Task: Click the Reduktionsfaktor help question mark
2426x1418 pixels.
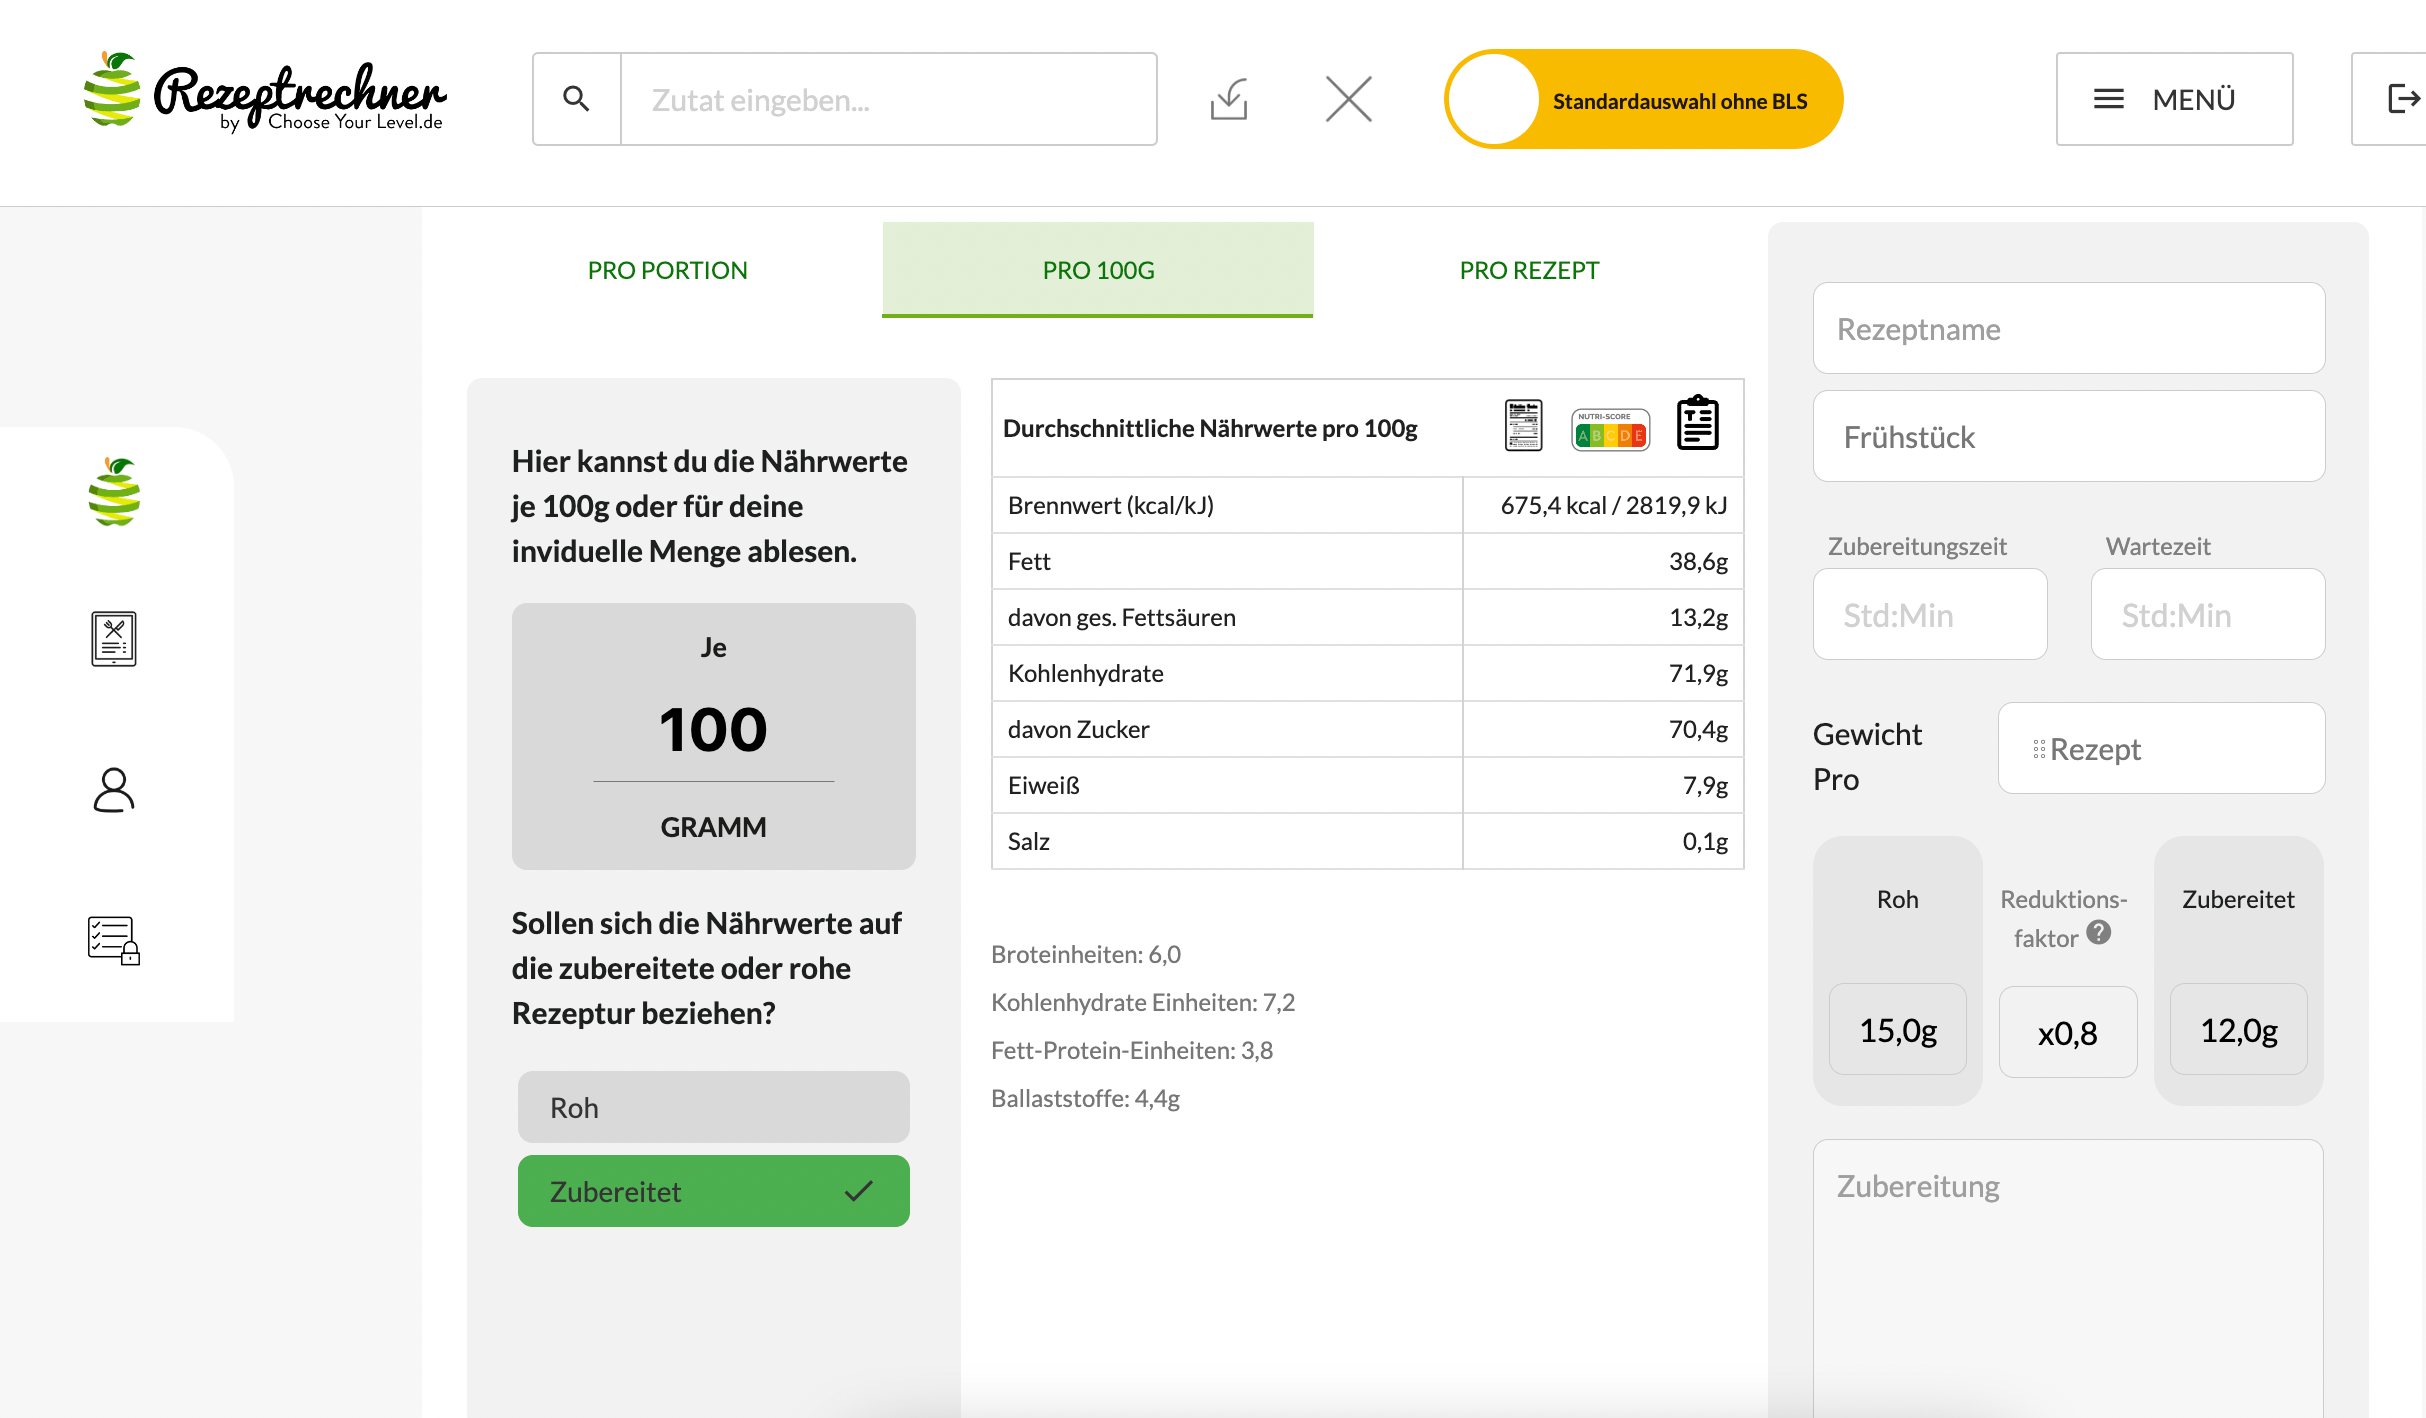Action: tap(2099, 932)
